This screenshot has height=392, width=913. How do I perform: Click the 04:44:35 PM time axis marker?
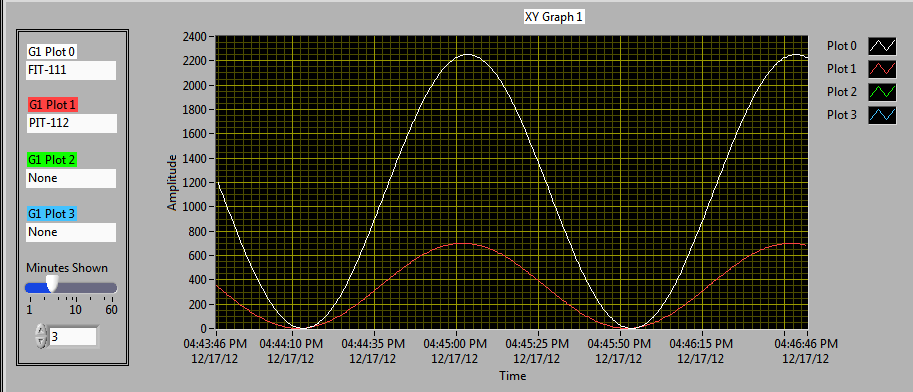[373, 351]
